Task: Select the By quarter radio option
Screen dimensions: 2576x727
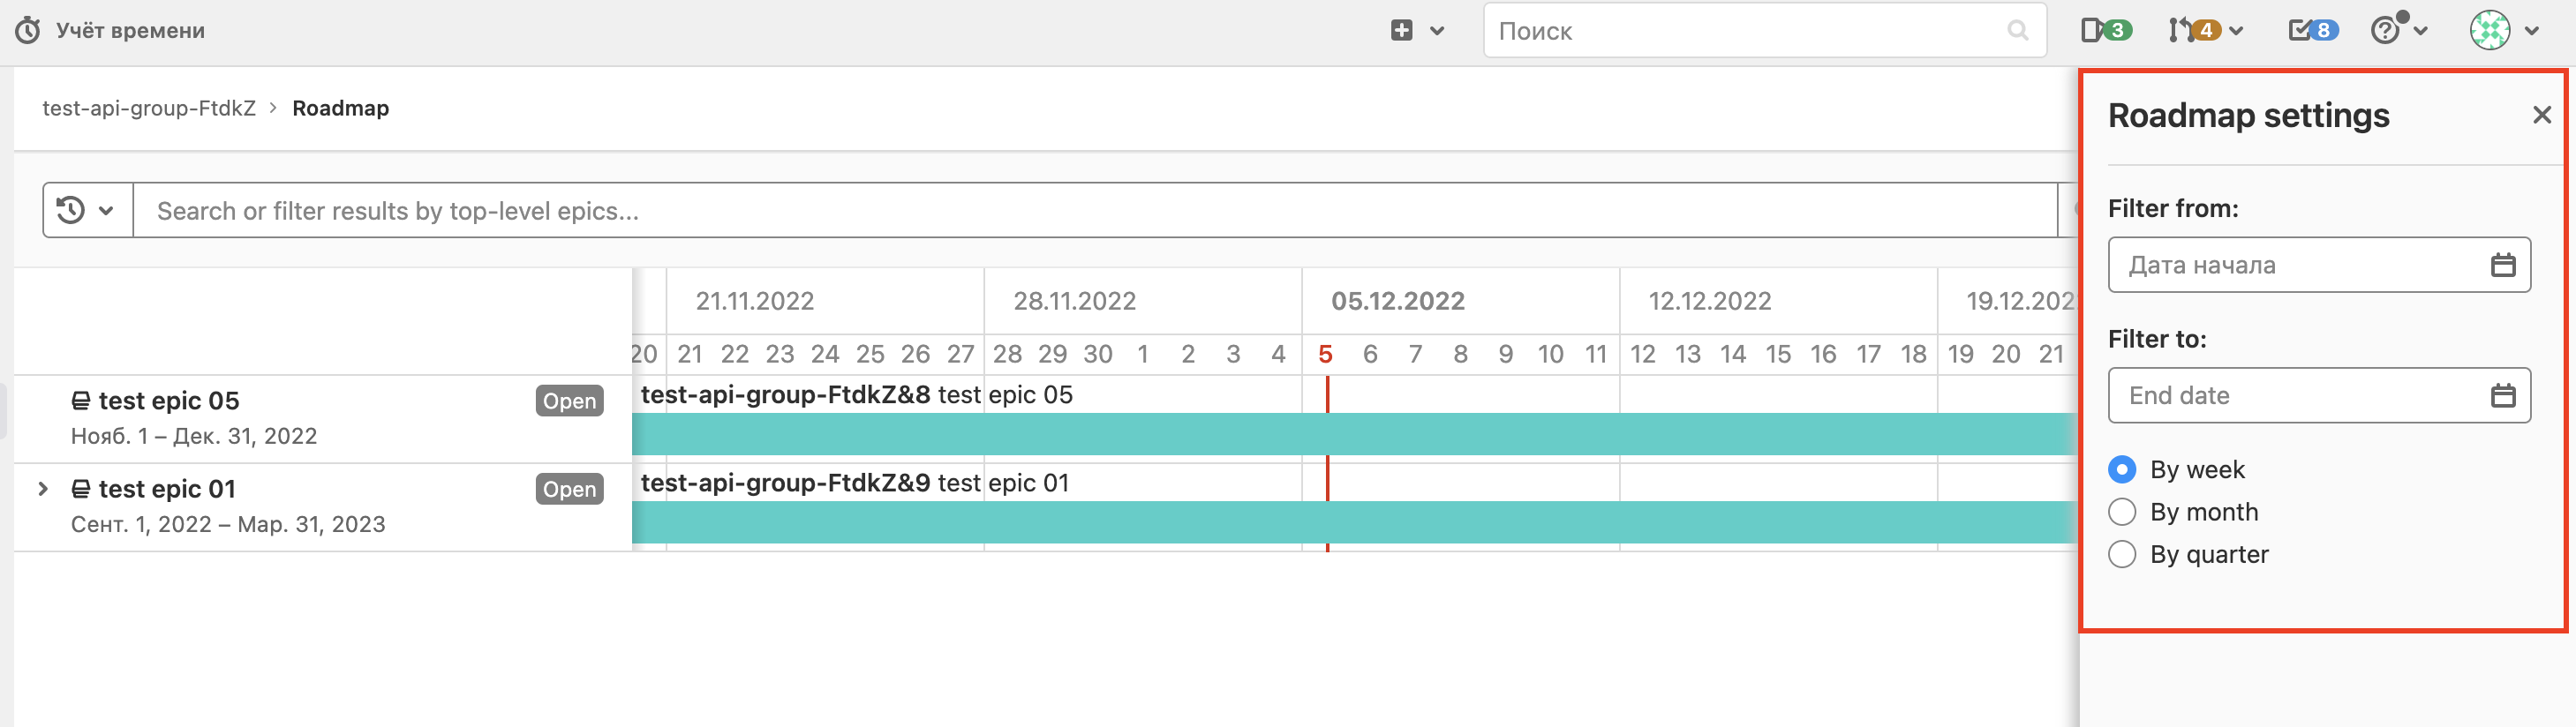Action: 2121,554
